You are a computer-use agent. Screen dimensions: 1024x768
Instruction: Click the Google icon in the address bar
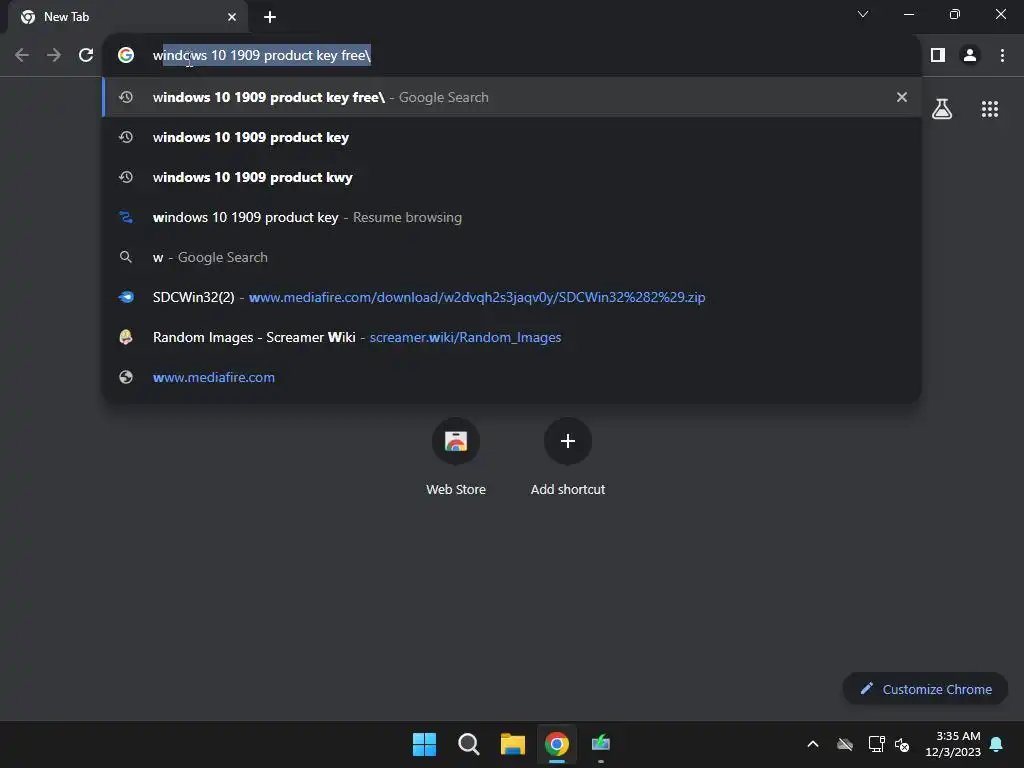click(x=126, y=56)
